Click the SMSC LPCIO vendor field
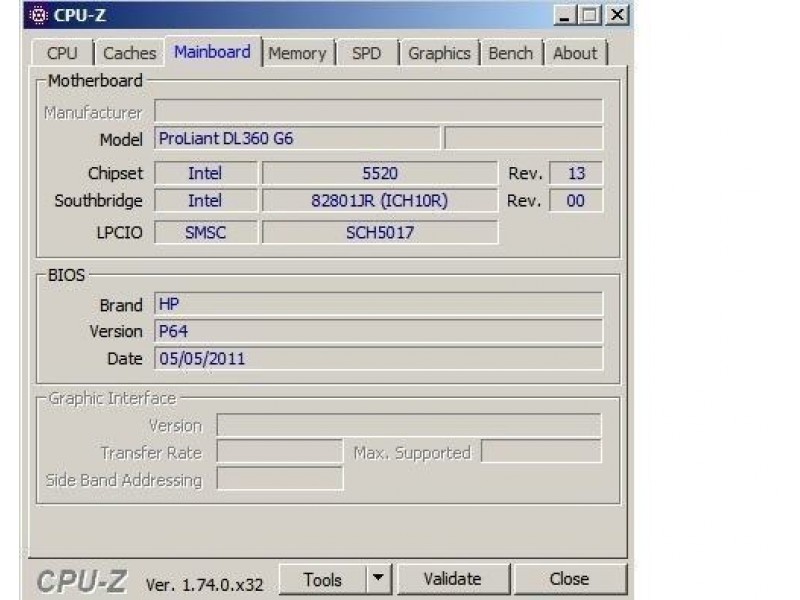 pyautogui.click(x=206, y=232)
